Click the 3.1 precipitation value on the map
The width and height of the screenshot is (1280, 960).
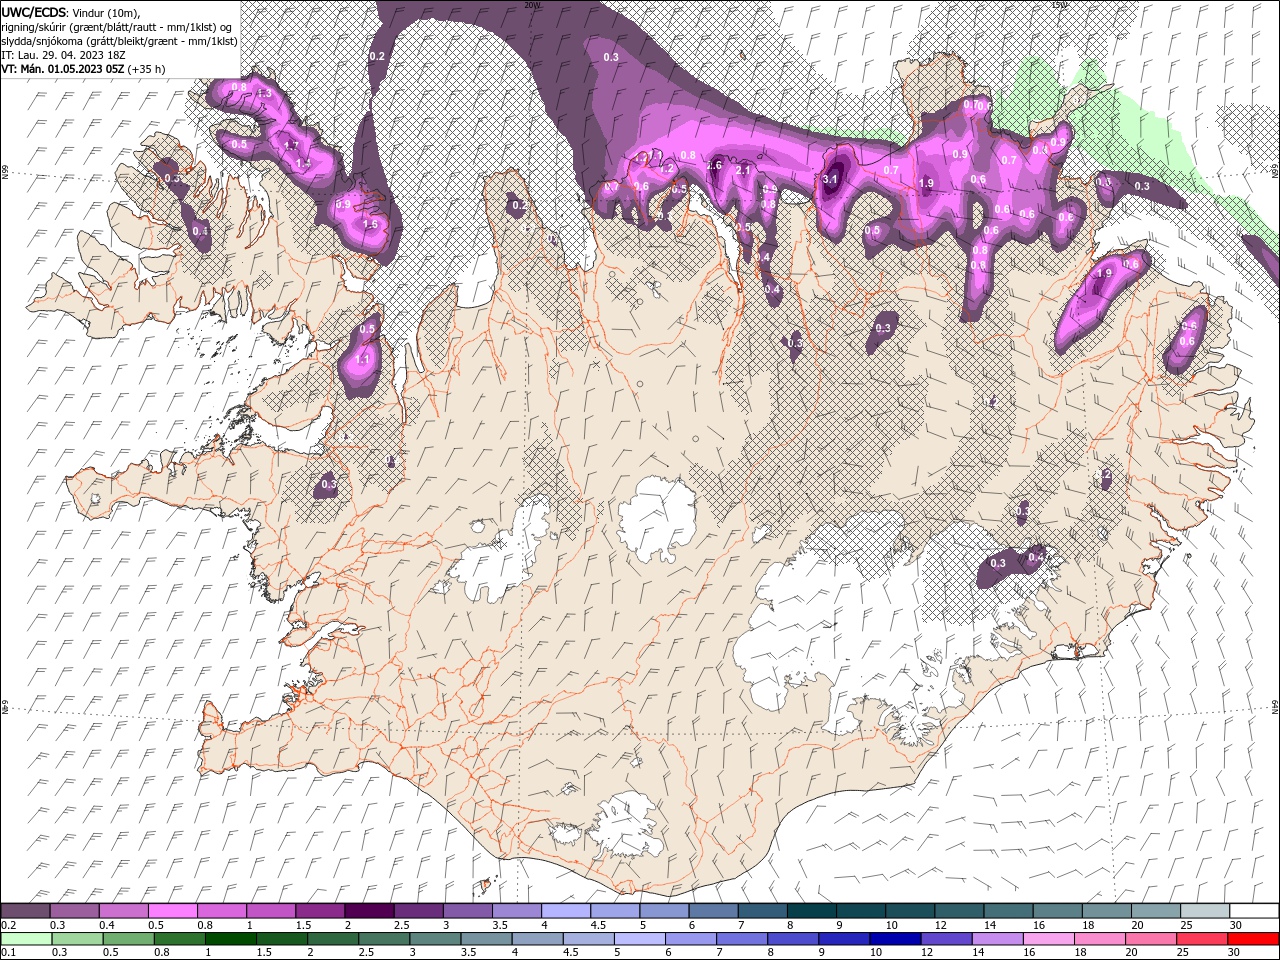point(830,180)
